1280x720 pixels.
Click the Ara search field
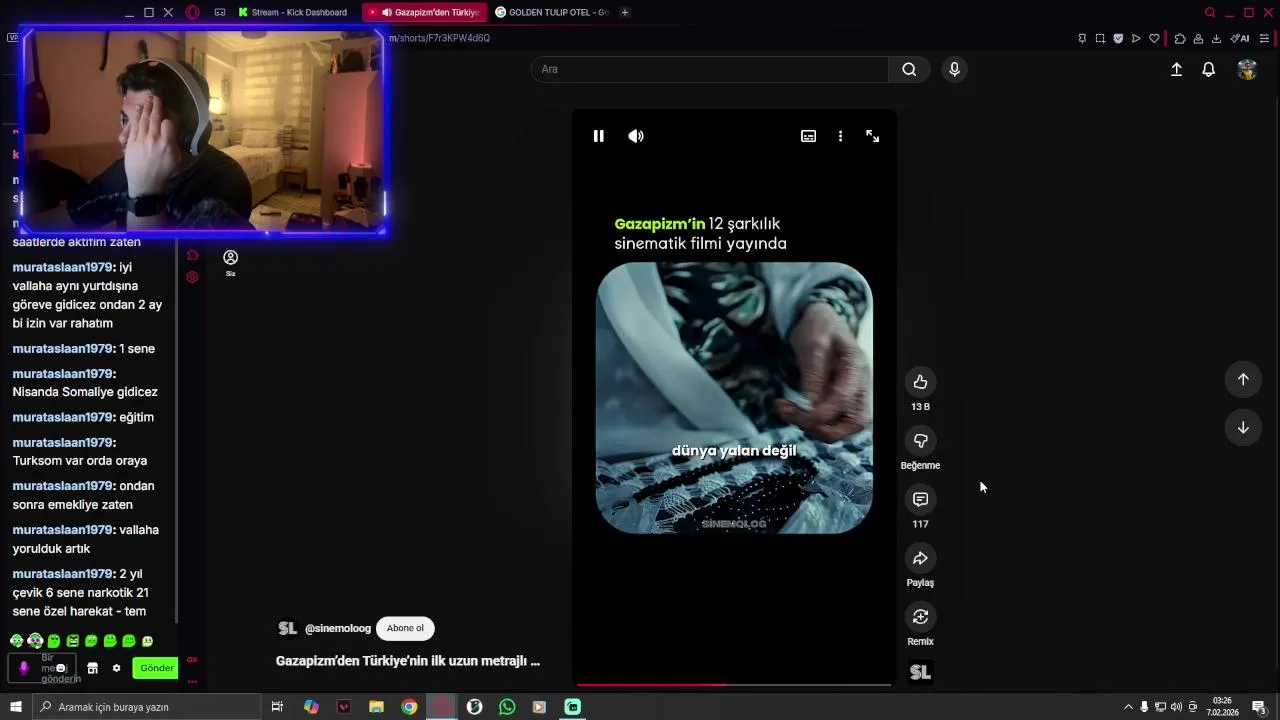tap(709, 69)
